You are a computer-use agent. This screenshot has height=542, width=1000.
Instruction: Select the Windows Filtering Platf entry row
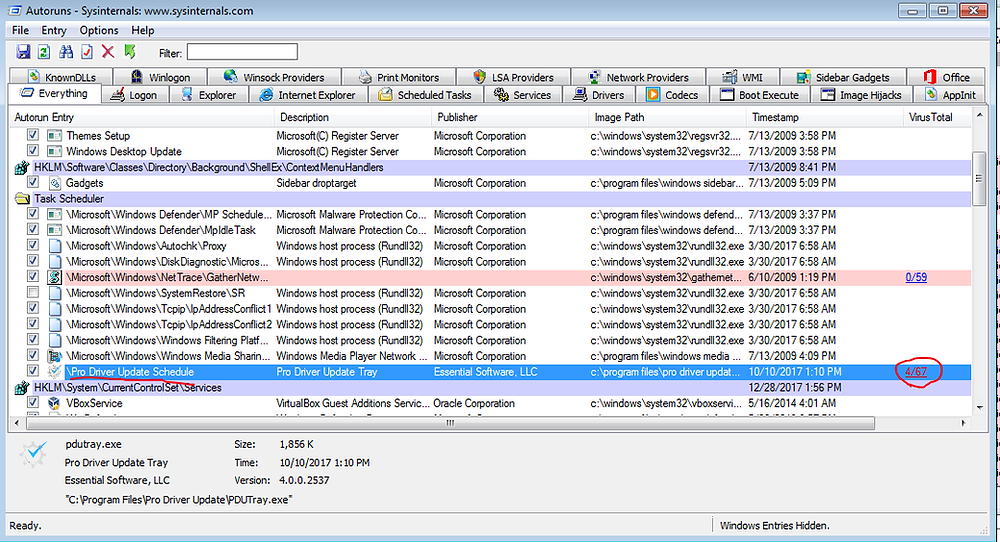click(491, 341)
